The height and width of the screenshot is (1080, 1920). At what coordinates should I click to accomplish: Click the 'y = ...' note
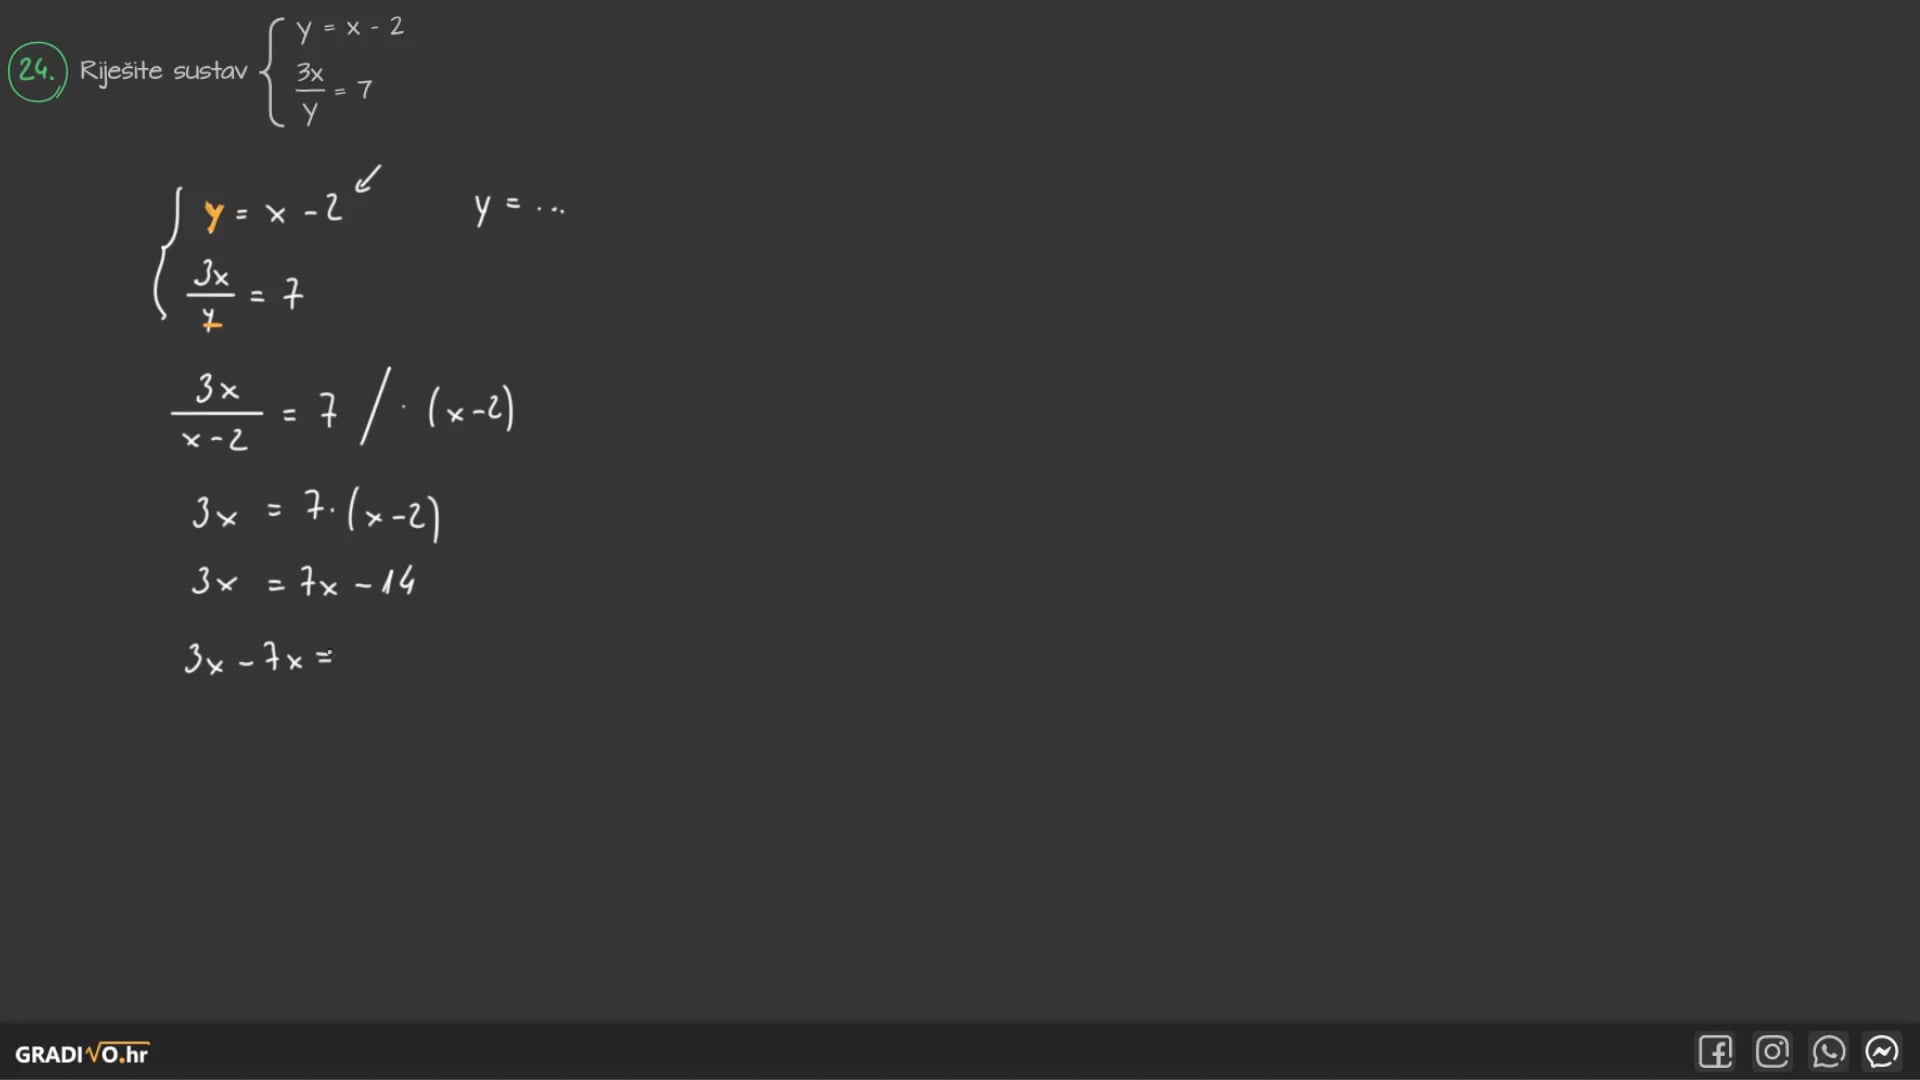point(519,207)
